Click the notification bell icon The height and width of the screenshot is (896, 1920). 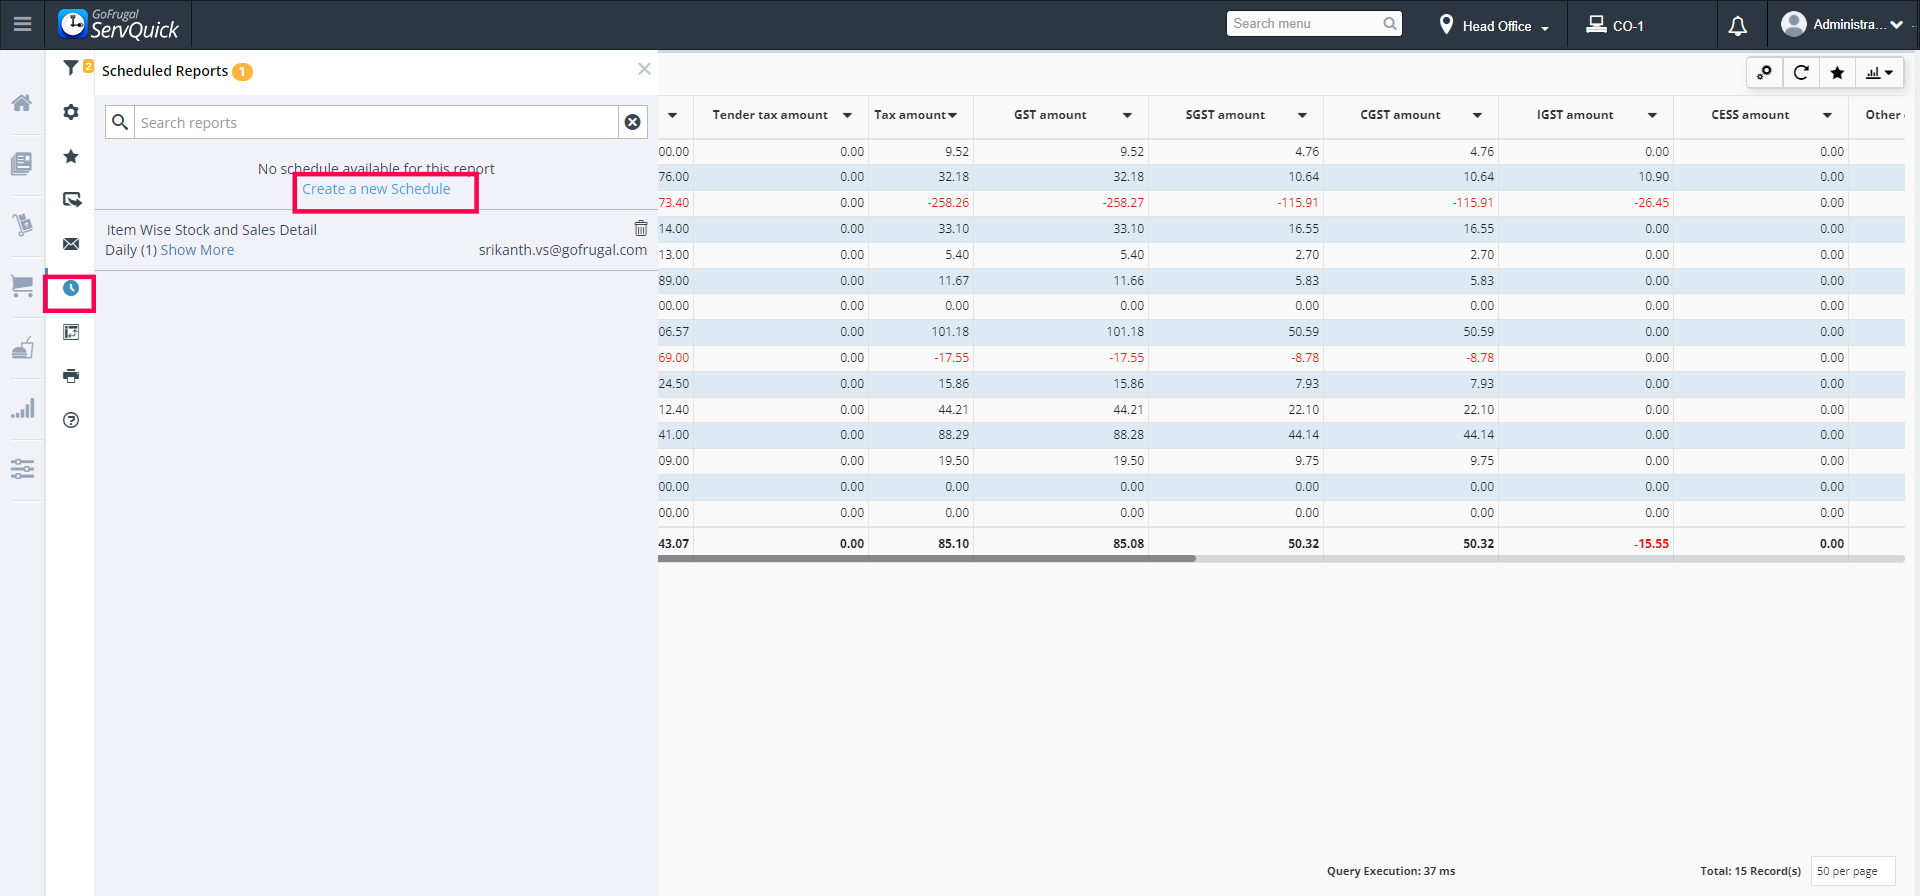point(1737,26)
